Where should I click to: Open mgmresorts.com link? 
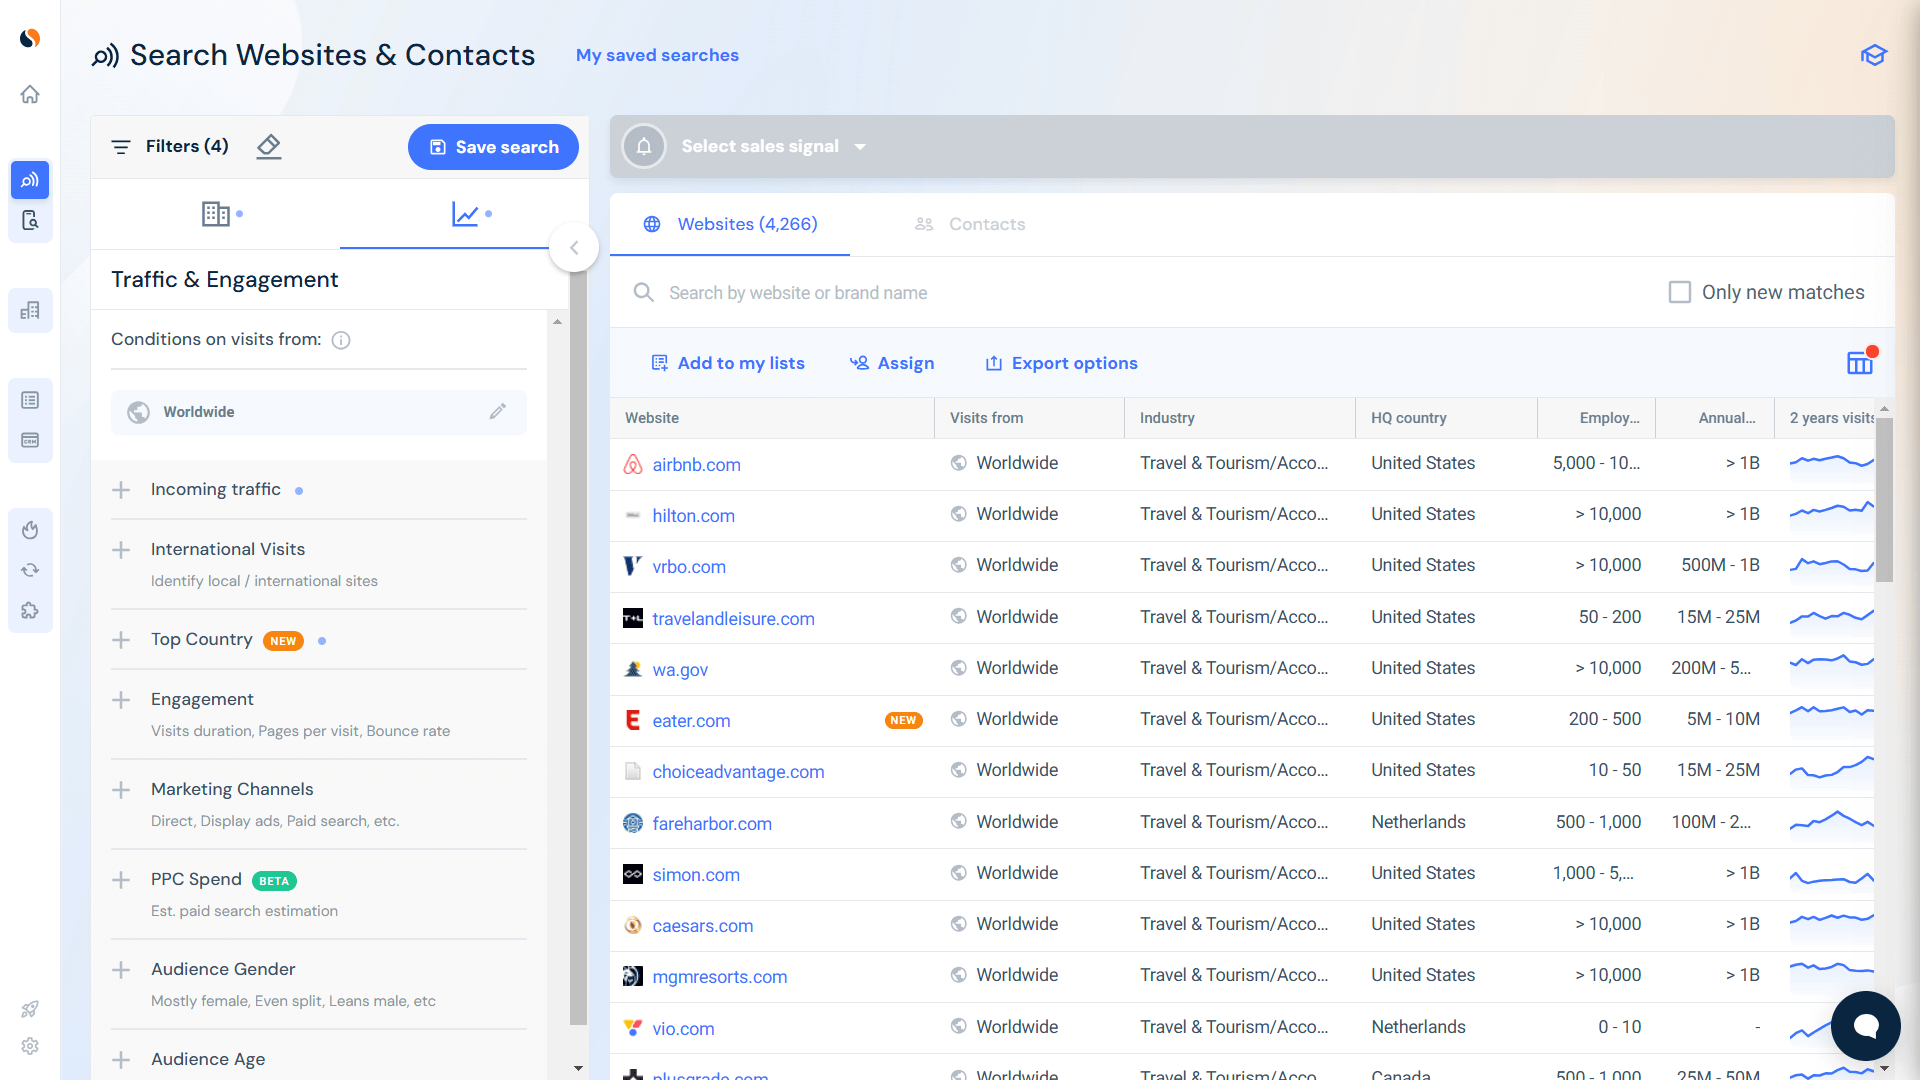[x=719, y=977]
